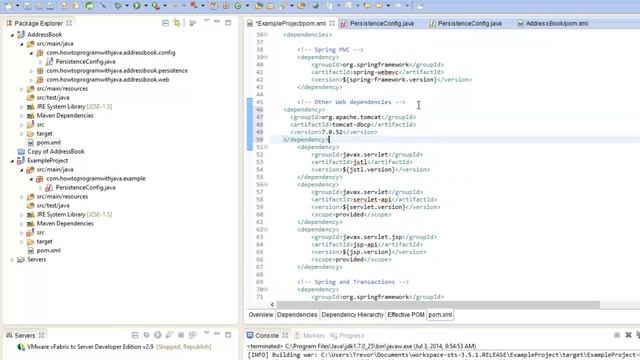Click Collapse All in Package Explorer
Viewport: 640px width, 360px height.
pyautogui.click(x=165, y=23)
